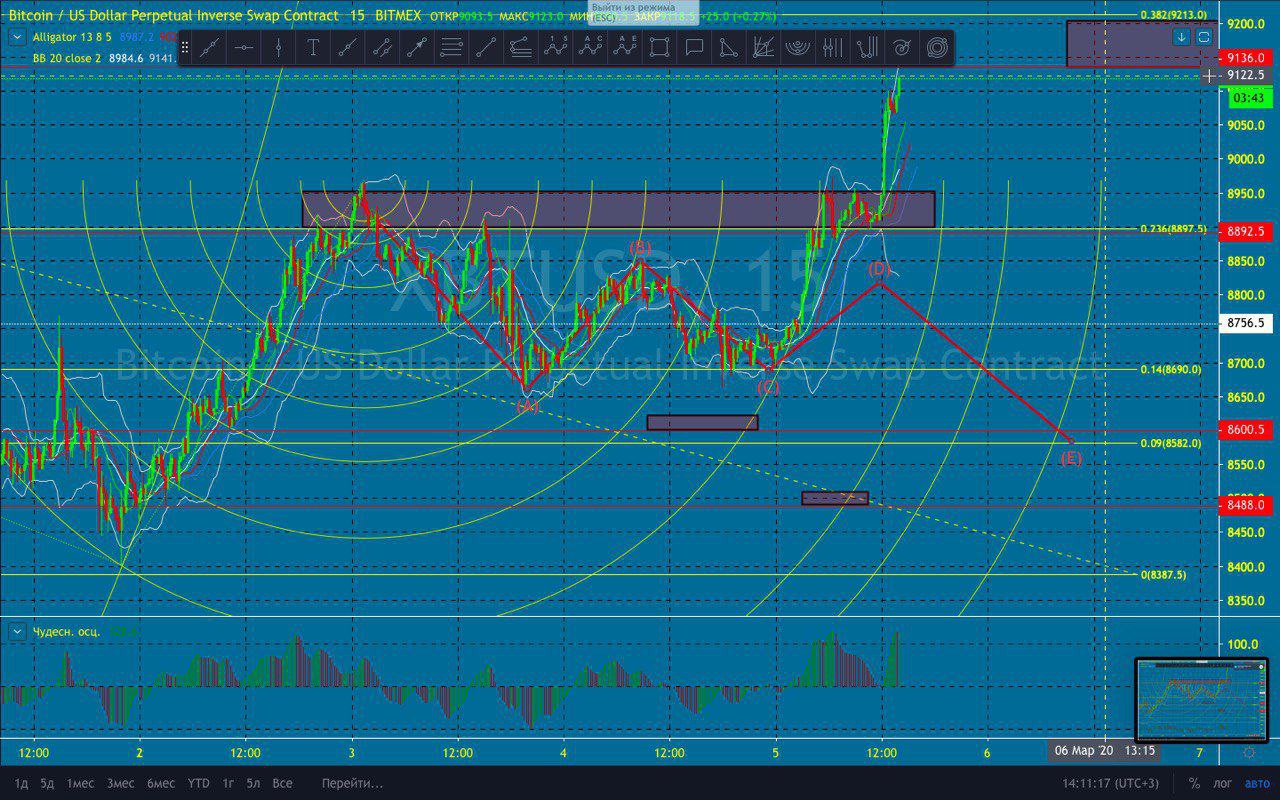Select the horizontal line tool
1280x800 pixels.
243,47
